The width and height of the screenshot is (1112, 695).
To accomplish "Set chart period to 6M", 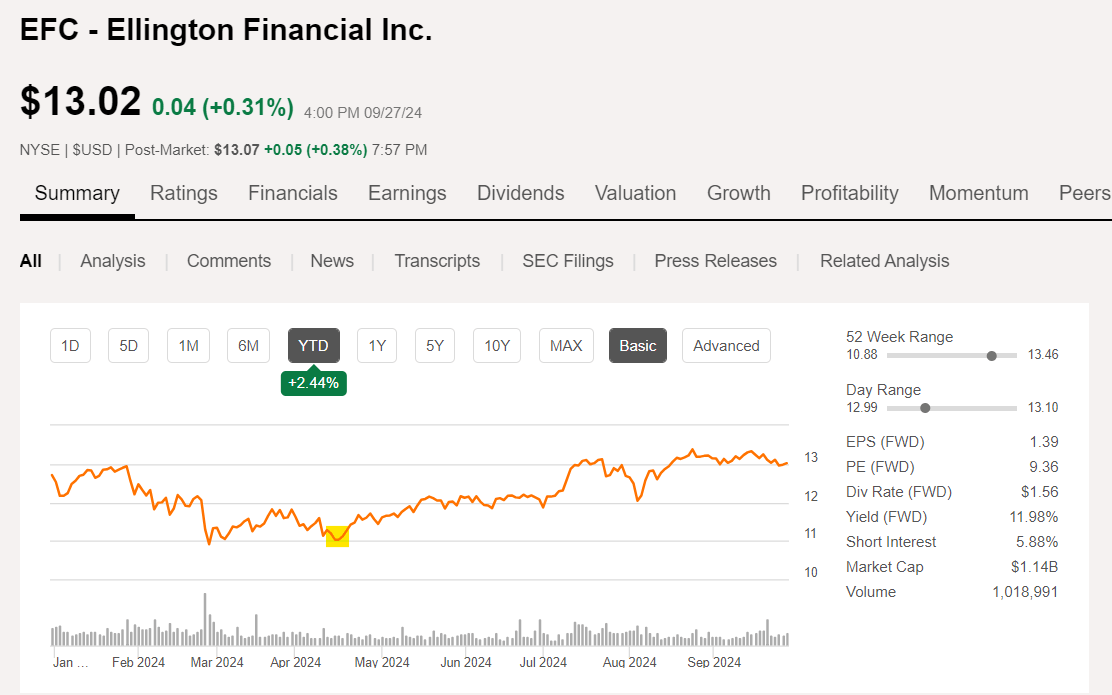I will (248, 346).
